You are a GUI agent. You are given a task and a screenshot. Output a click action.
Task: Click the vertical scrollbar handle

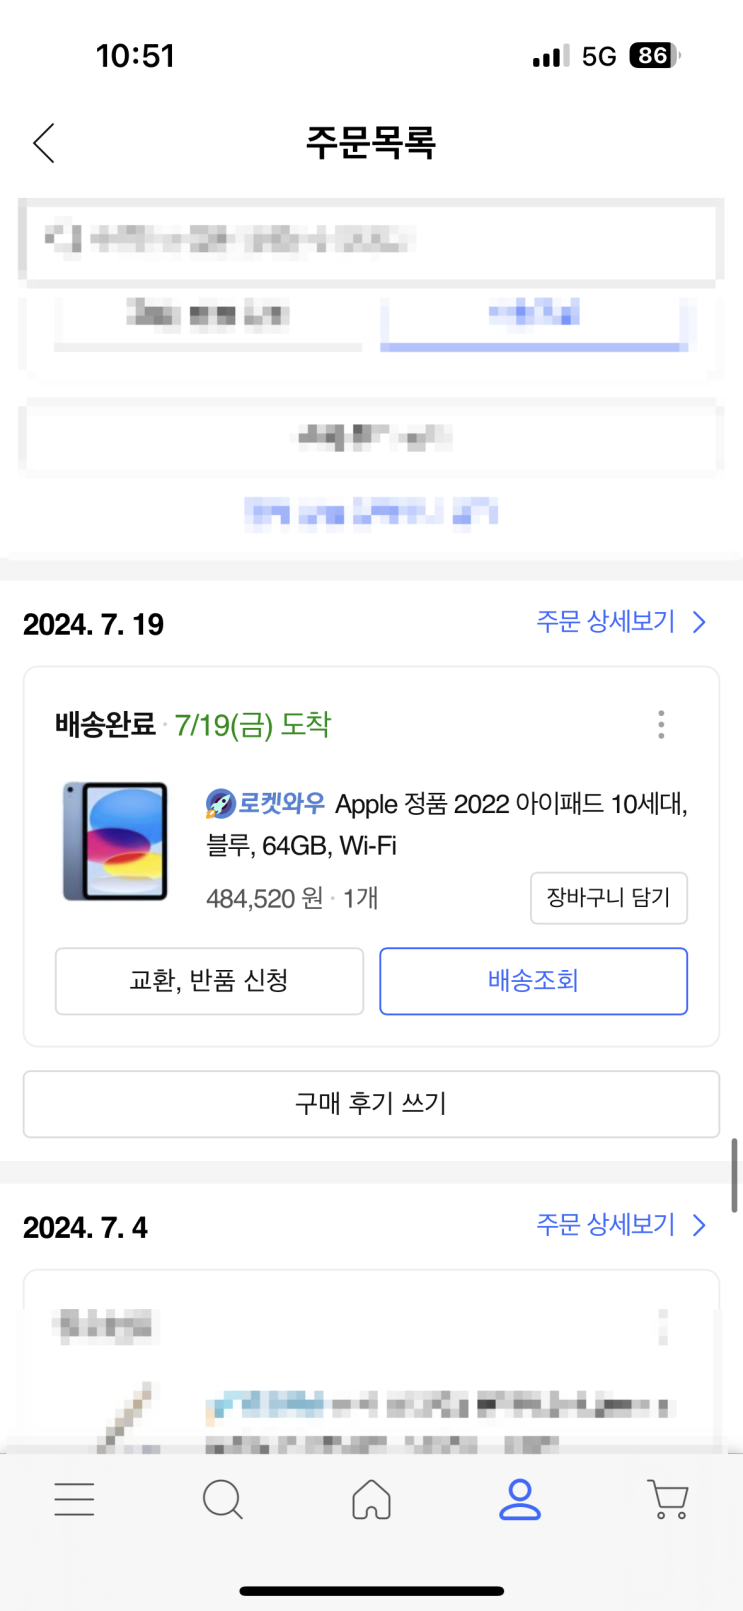[x=735, y=1175]
